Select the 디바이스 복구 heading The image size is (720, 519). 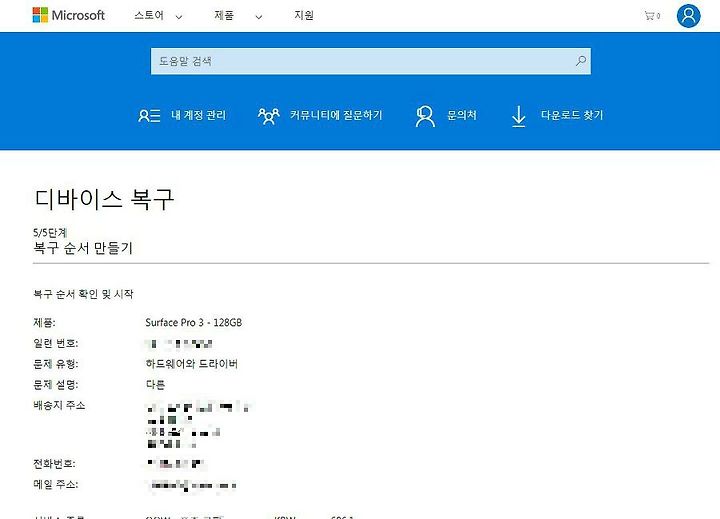click(104, 199)
